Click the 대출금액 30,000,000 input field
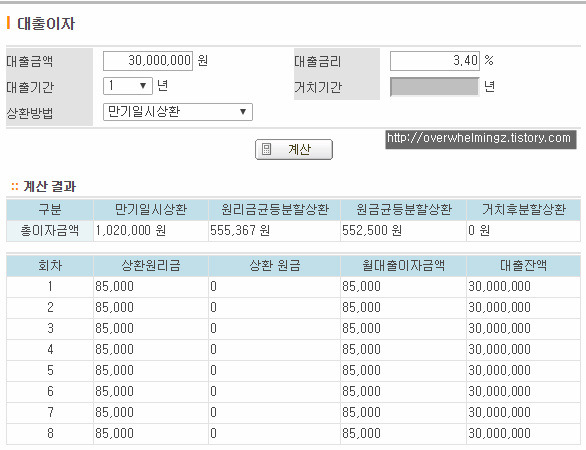The image size is (586, 450). point(148,61)
